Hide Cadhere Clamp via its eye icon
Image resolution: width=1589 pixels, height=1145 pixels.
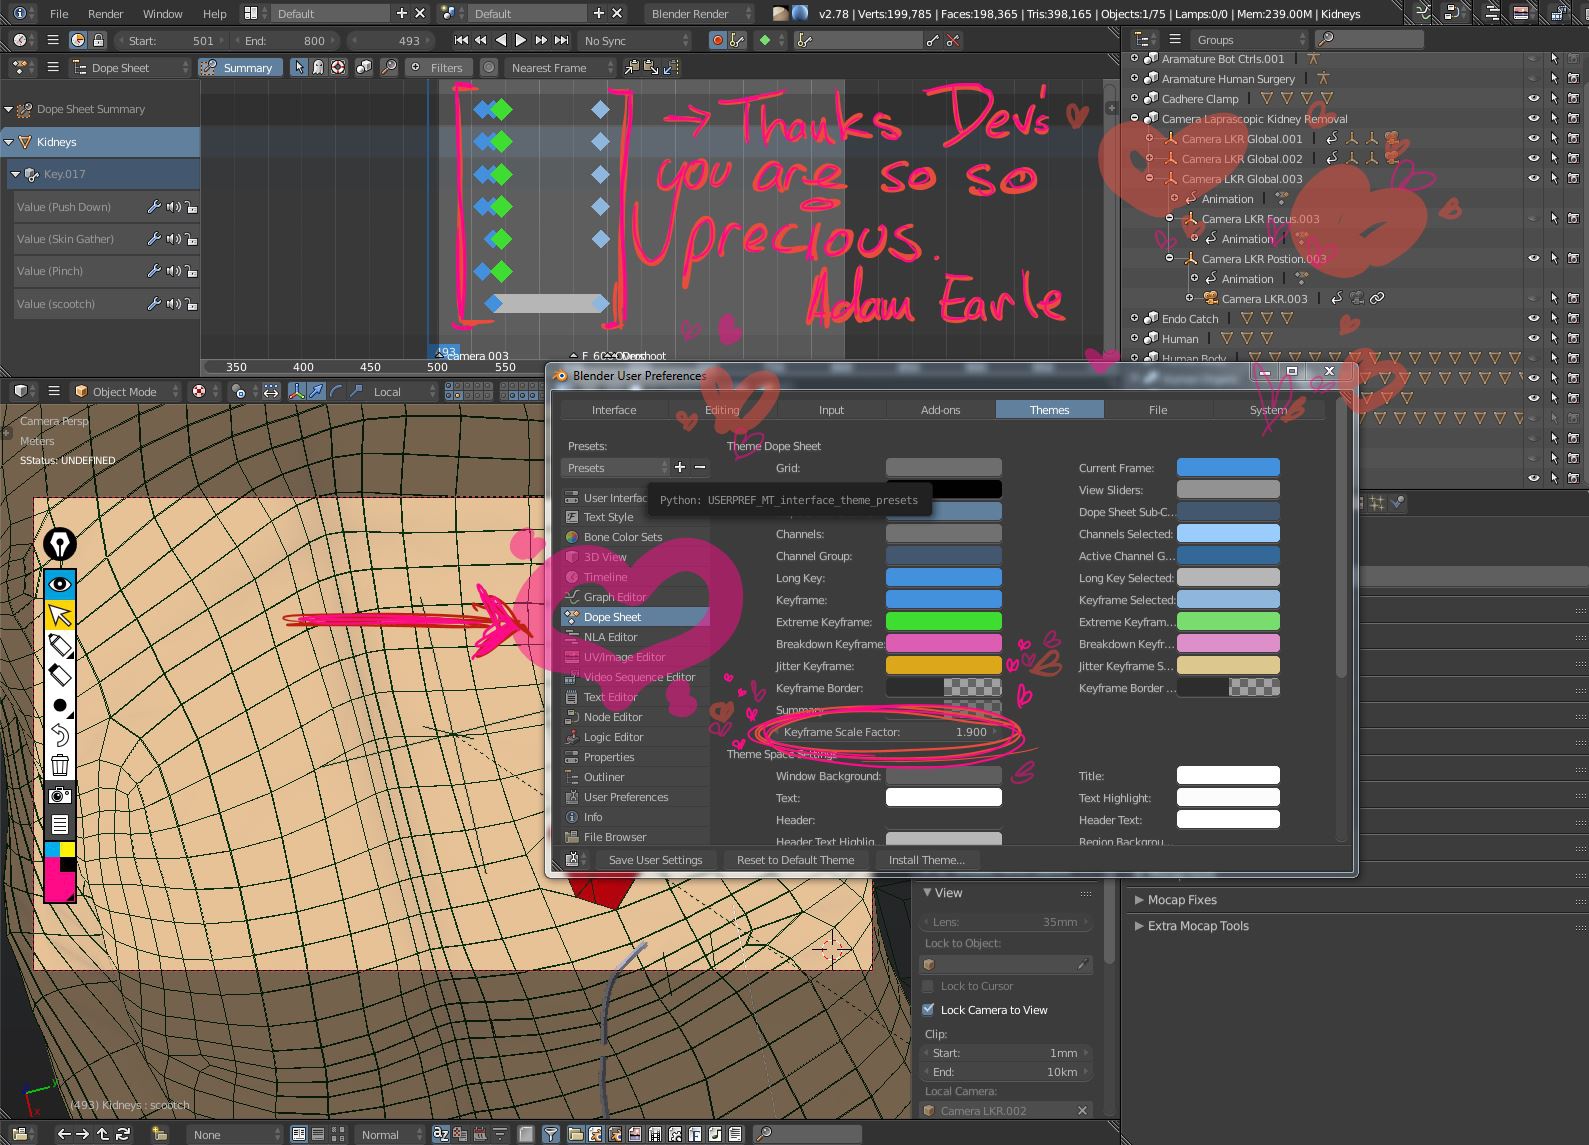coord(1533,99)
